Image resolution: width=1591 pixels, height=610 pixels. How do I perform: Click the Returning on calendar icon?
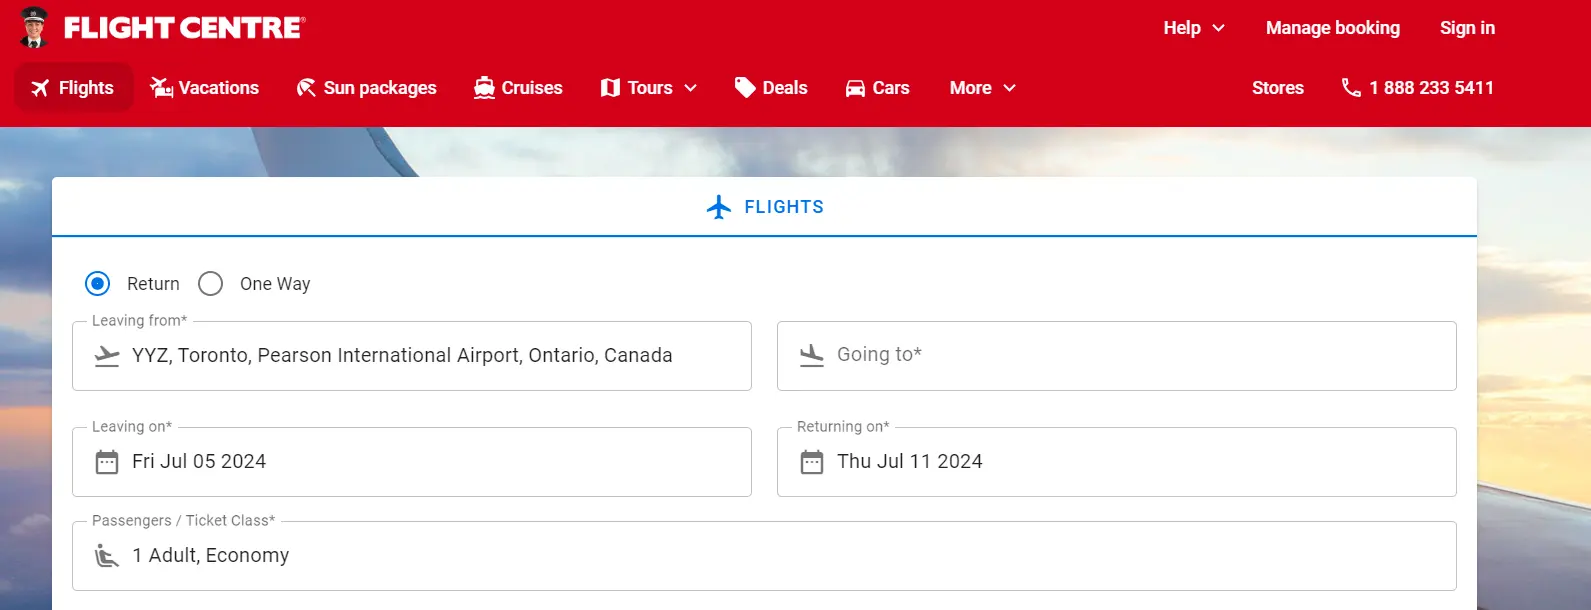(812, 462)
